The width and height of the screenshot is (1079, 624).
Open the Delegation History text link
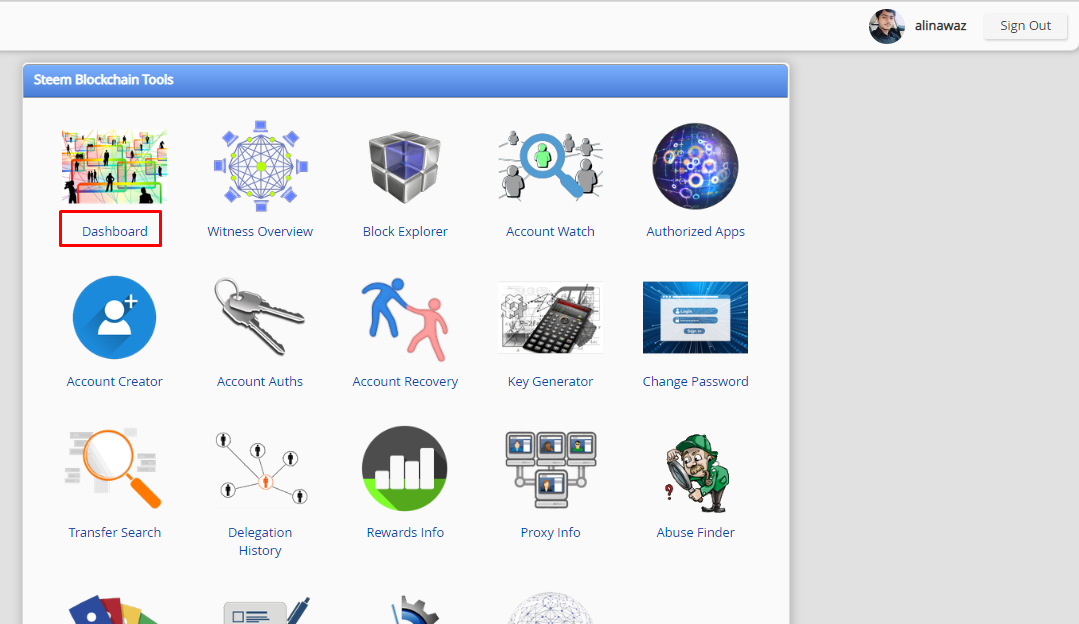(x=260, y=541)
